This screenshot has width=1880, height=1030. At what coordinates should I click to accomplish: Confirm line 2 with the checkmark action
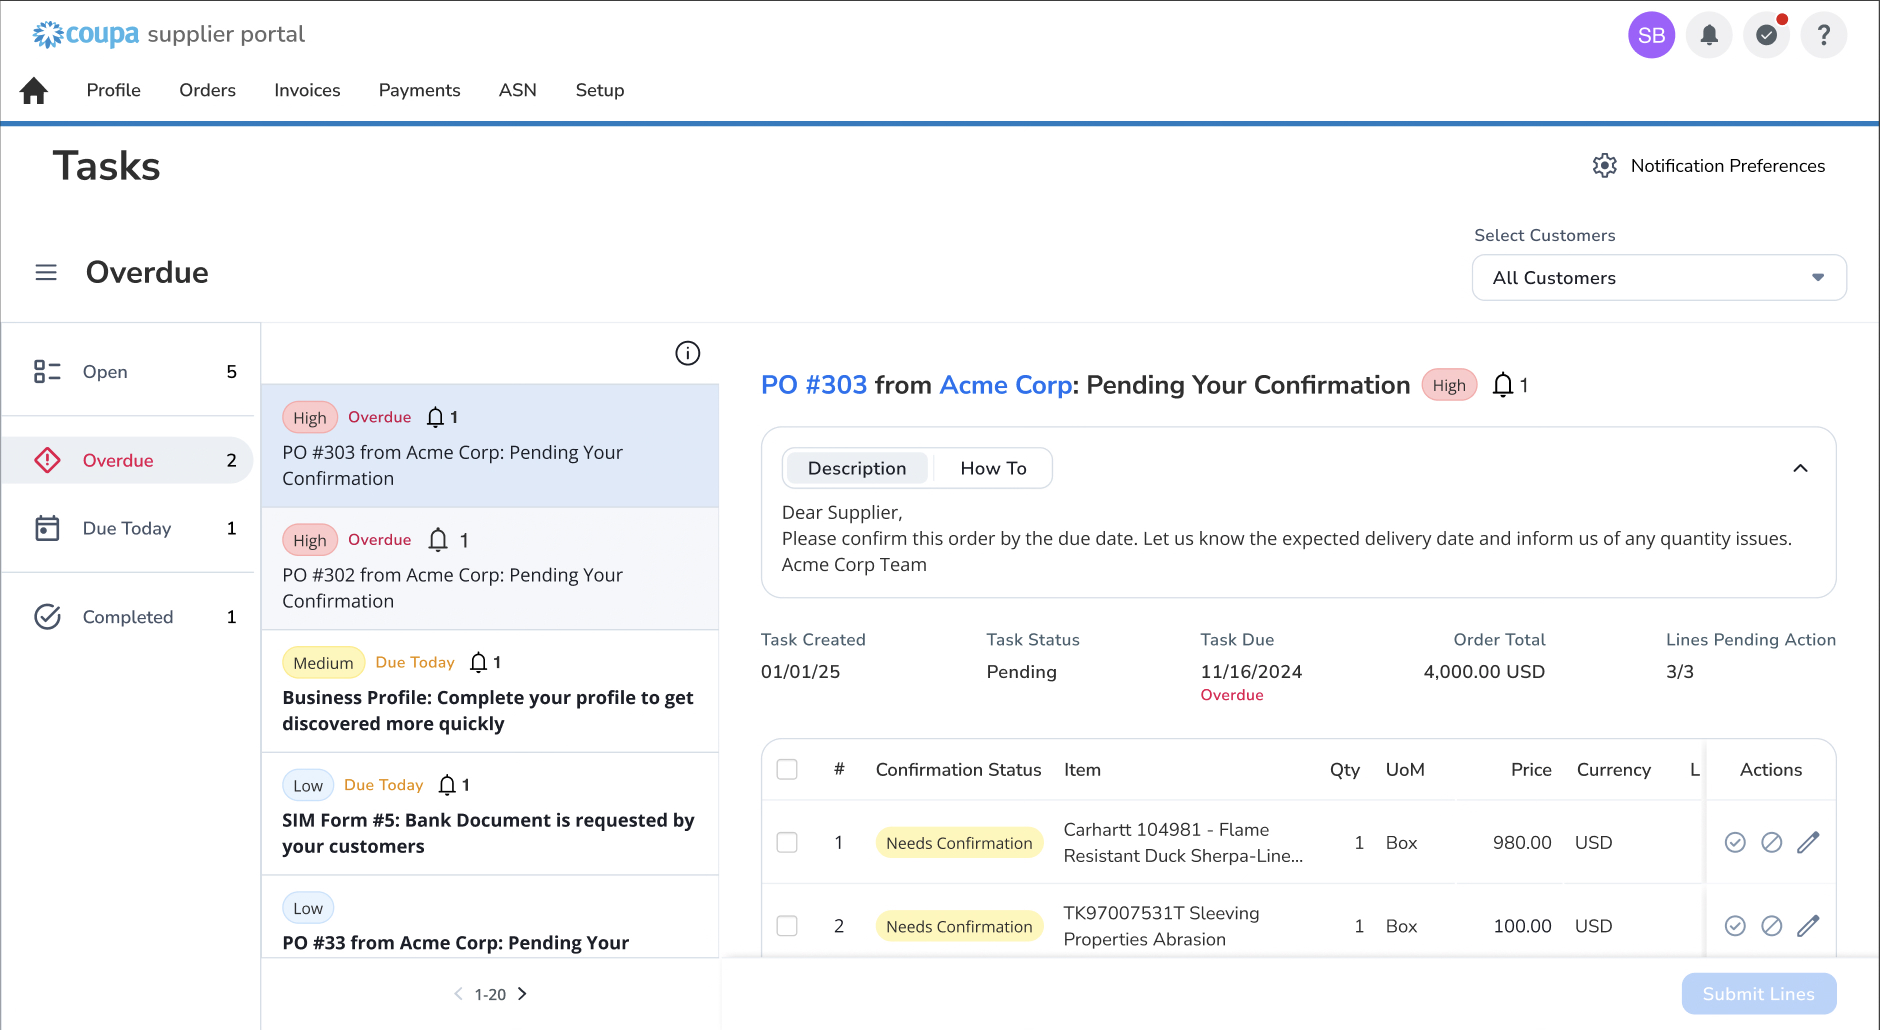[1735, 926]
